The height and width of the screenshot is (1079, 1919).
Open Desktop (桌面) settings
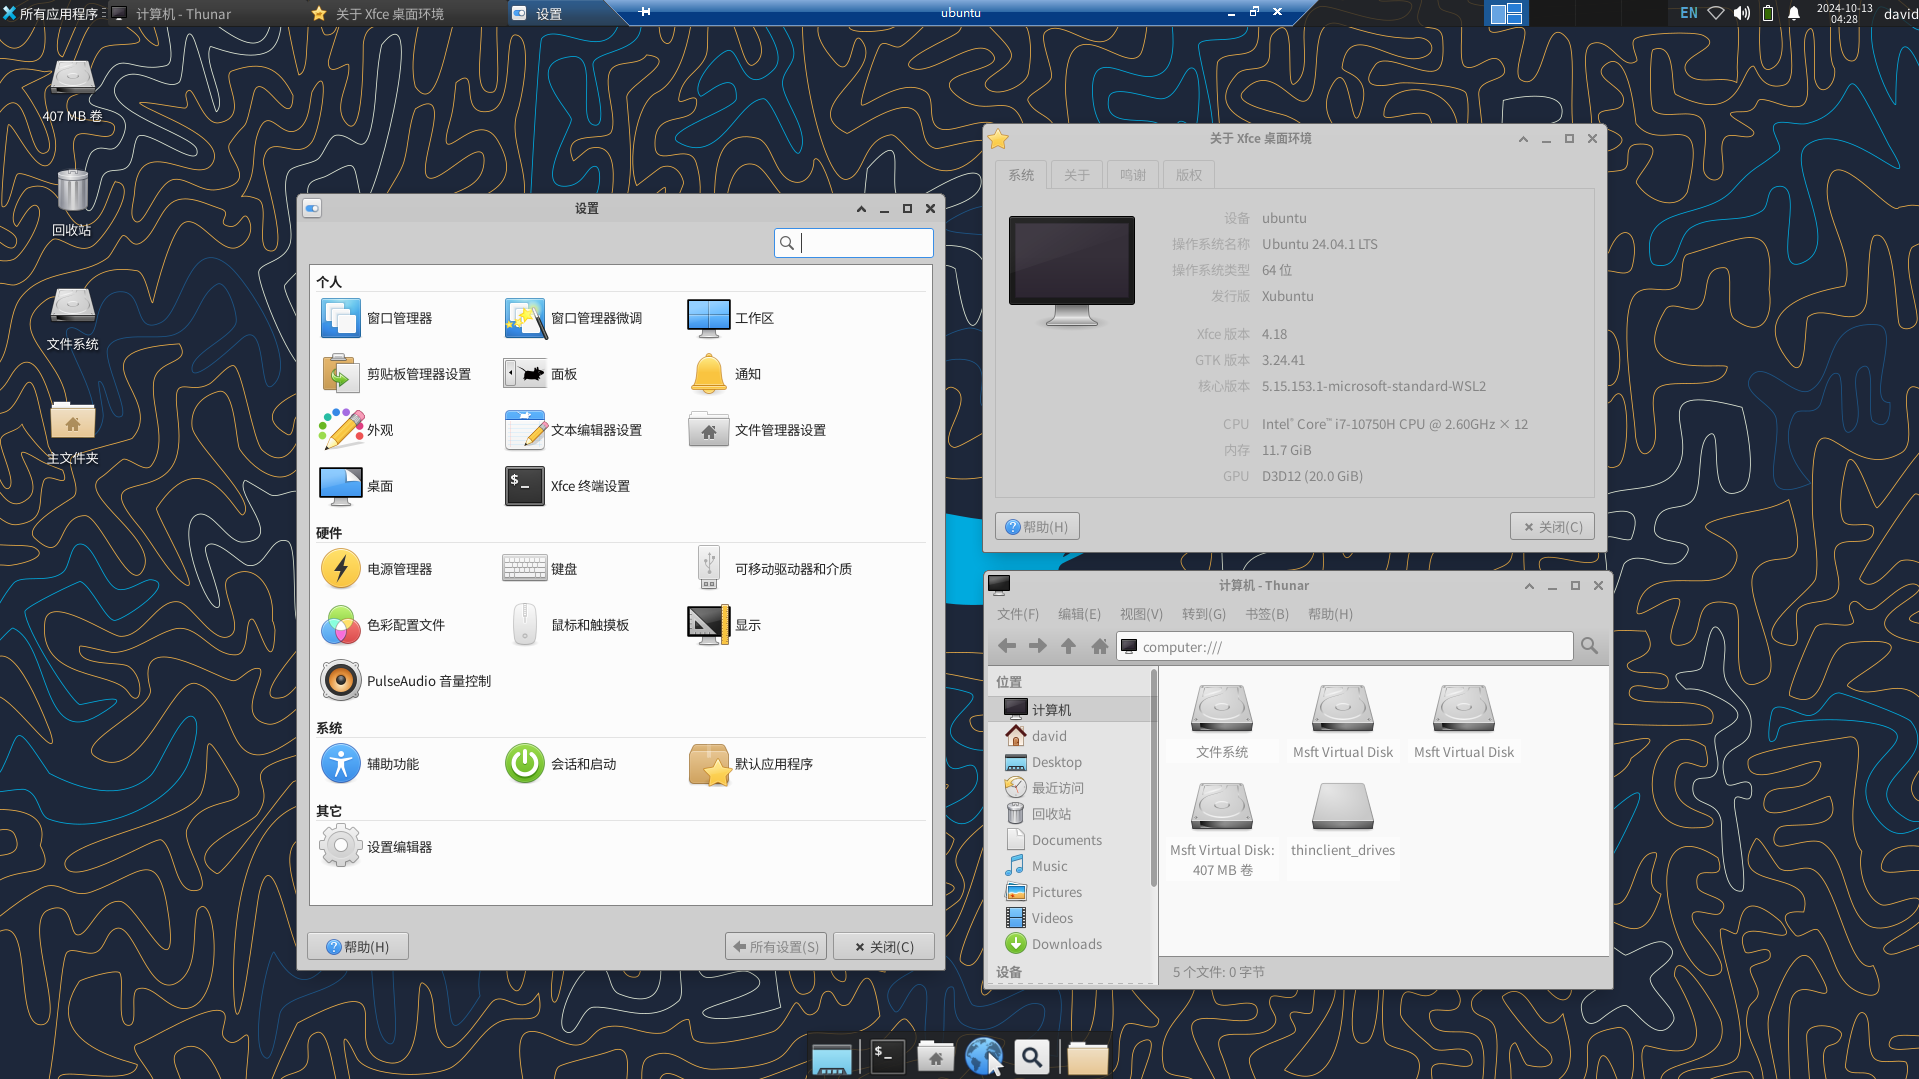click(357, 486)
